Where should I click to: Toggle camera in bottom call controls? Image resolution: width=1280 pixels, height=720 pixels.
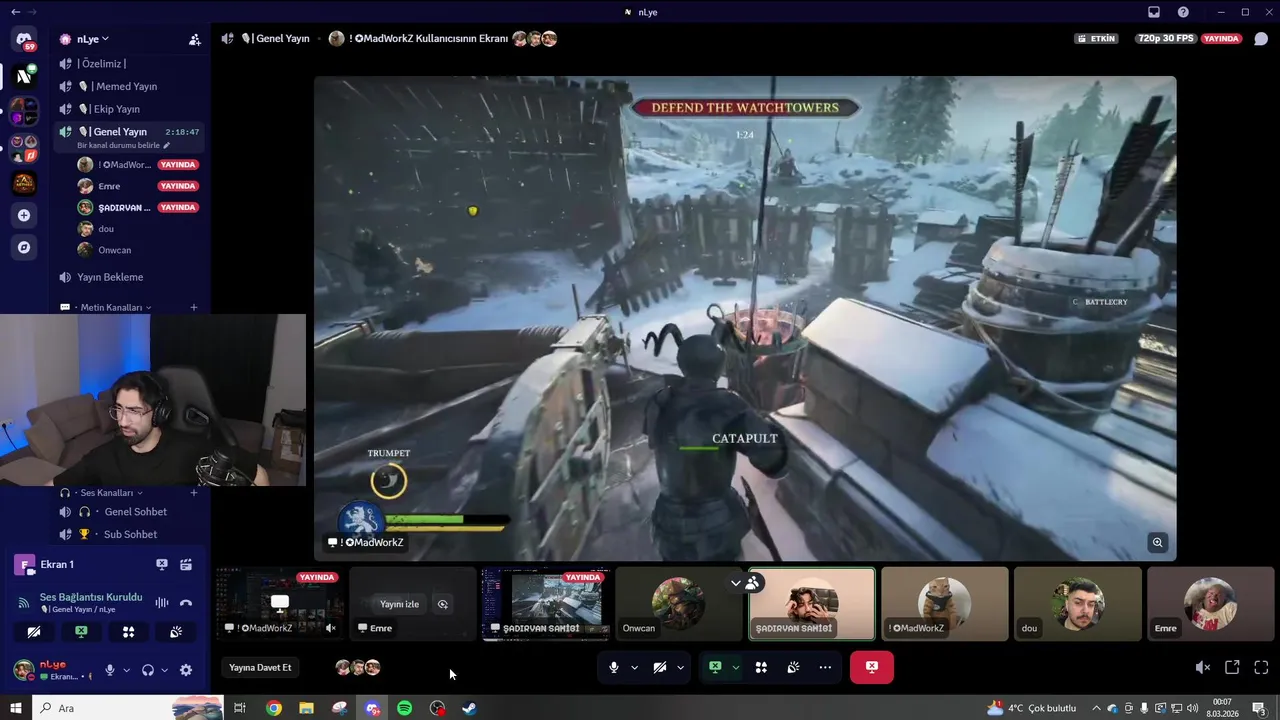(660, 667)
